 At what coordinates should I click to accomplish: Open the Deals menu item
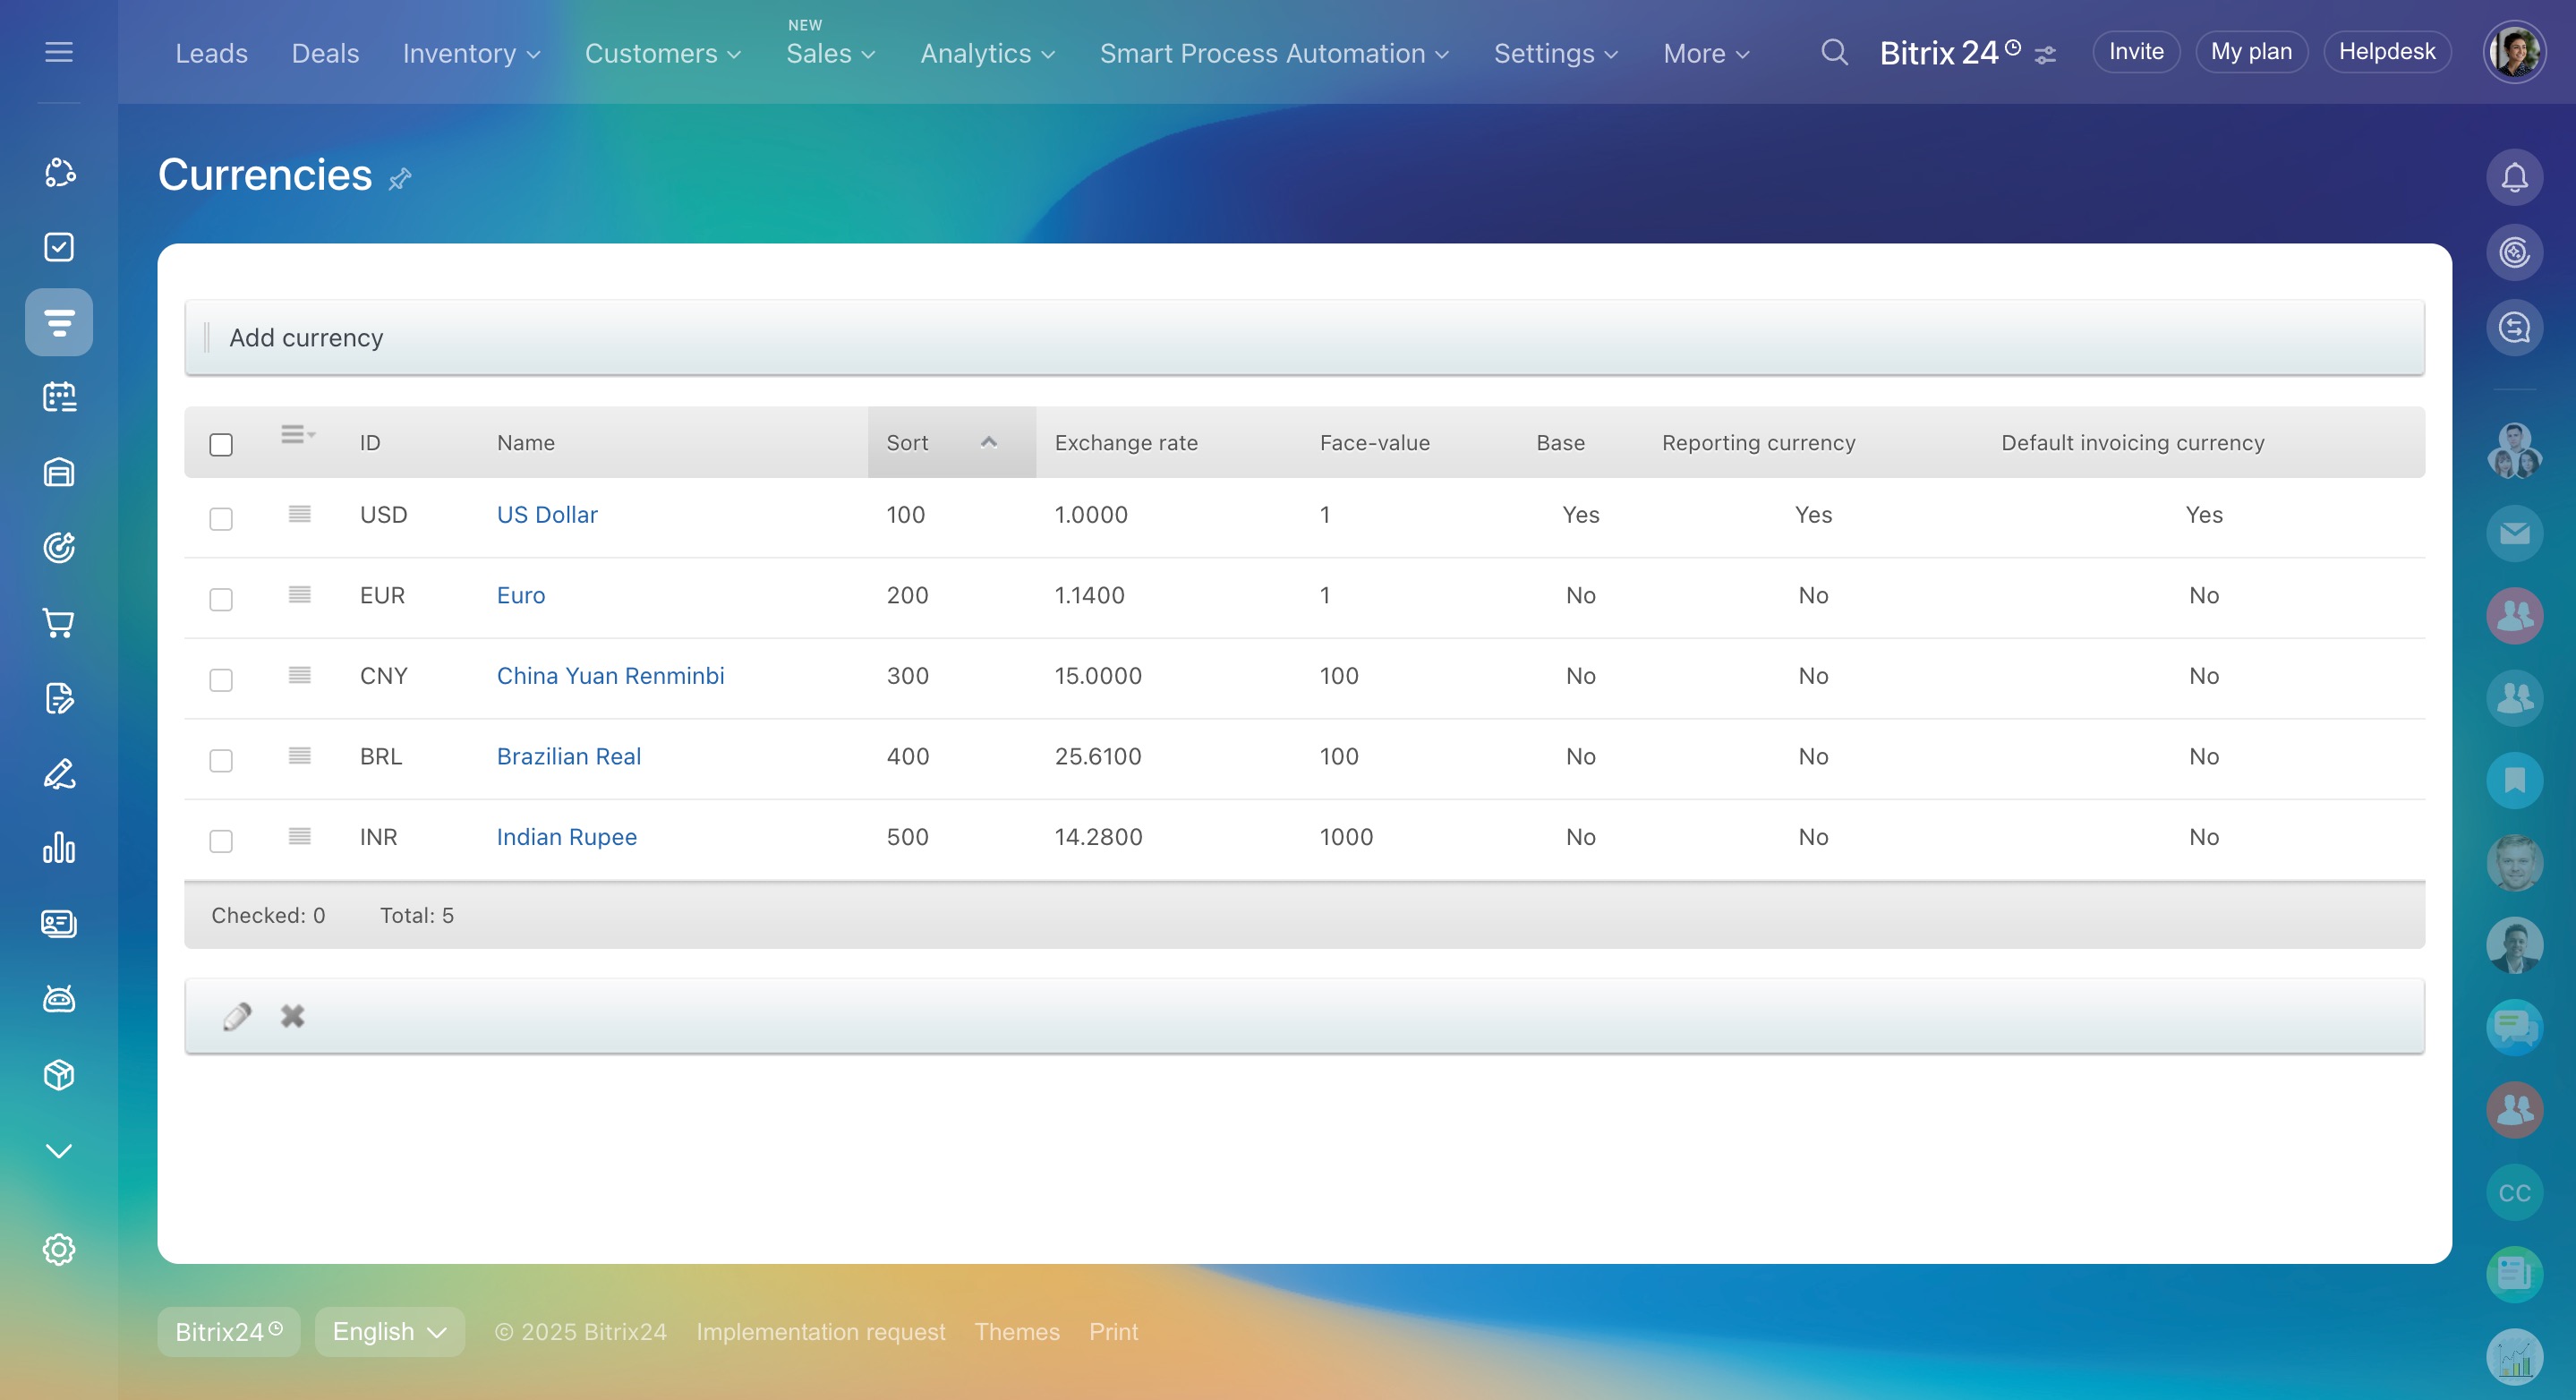pos(325,53)
